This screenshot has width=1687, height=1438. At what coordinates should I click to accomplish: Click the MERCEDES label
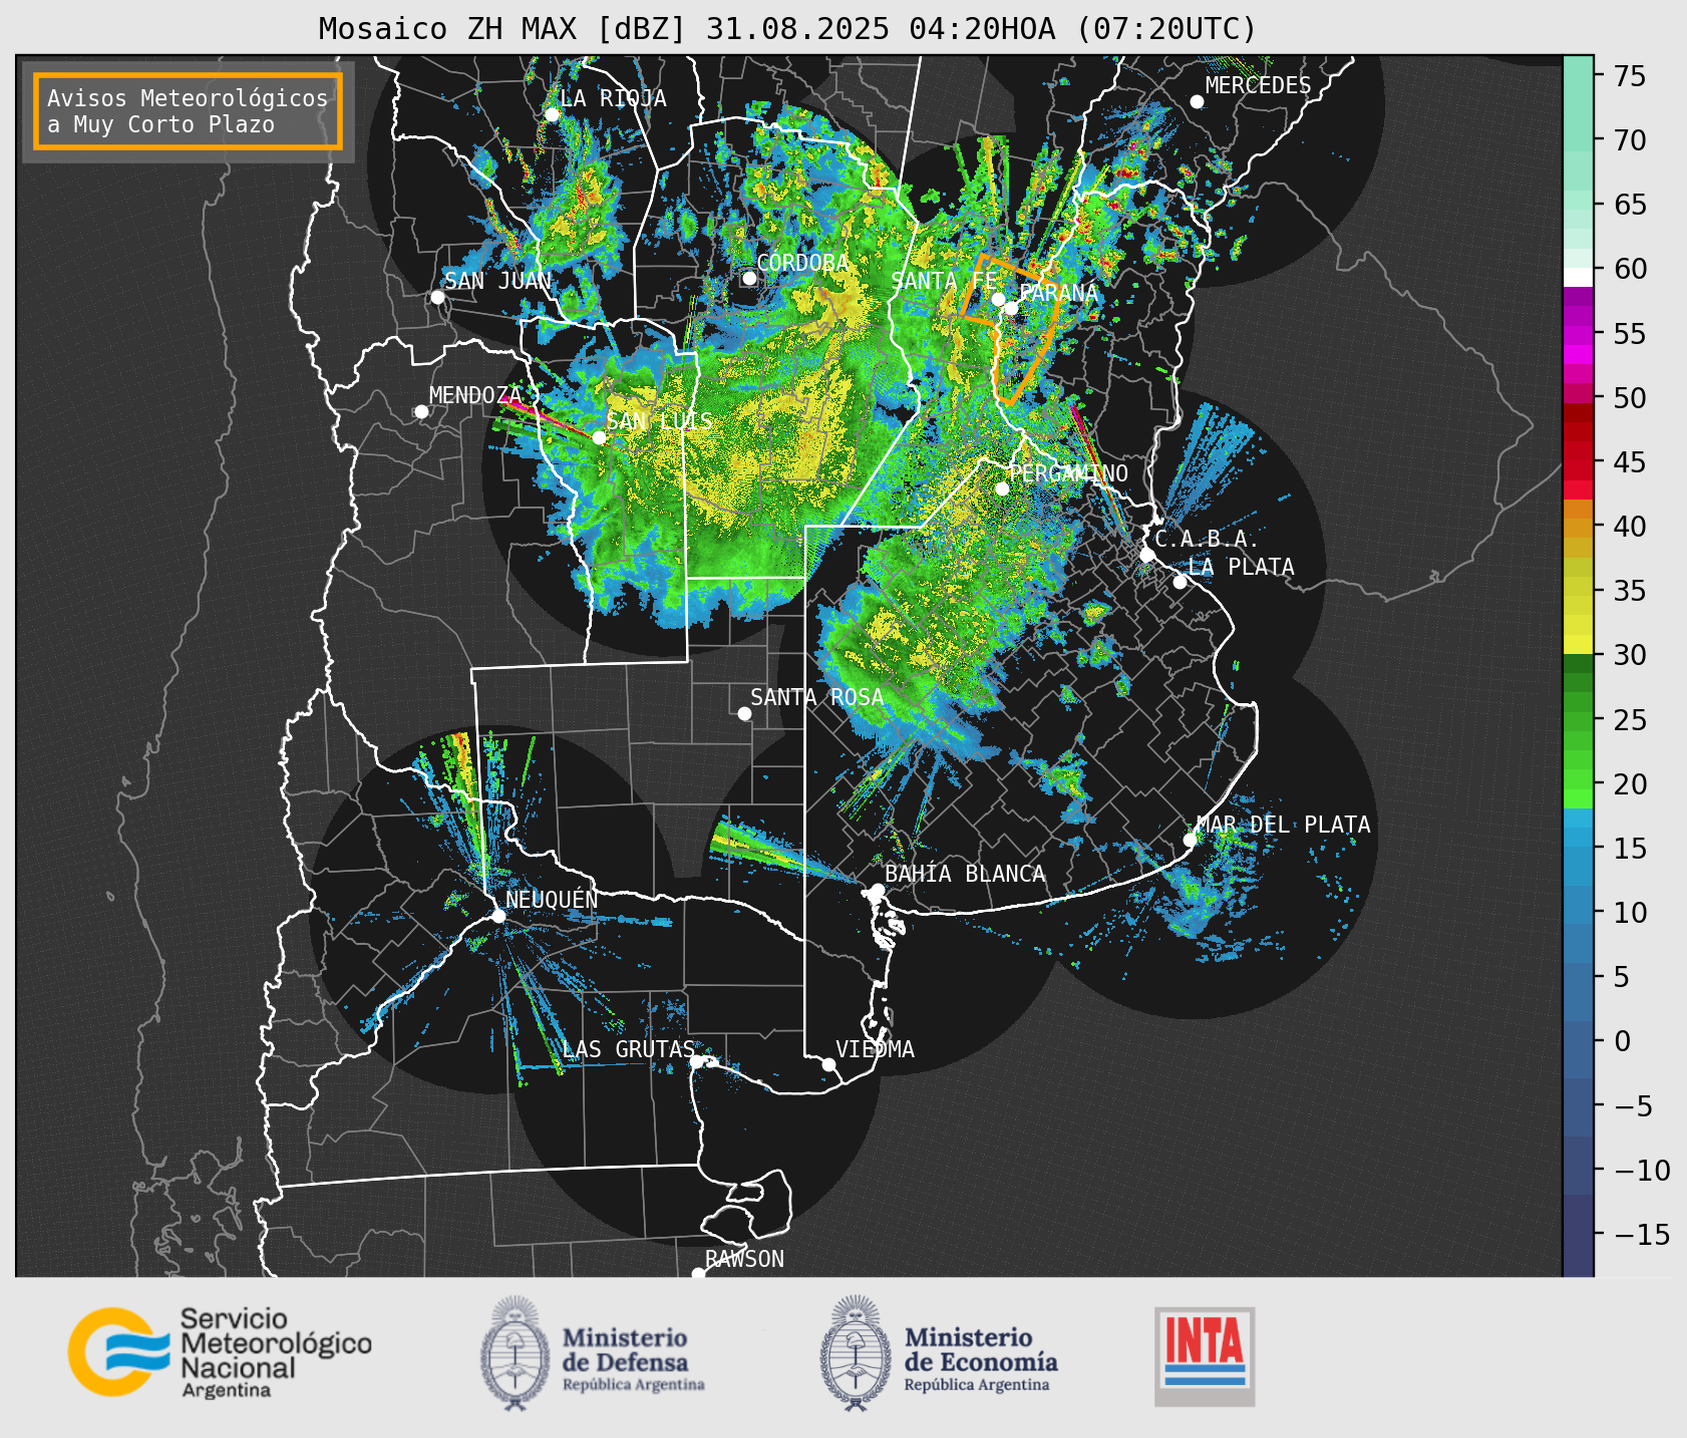point(1258,86)
